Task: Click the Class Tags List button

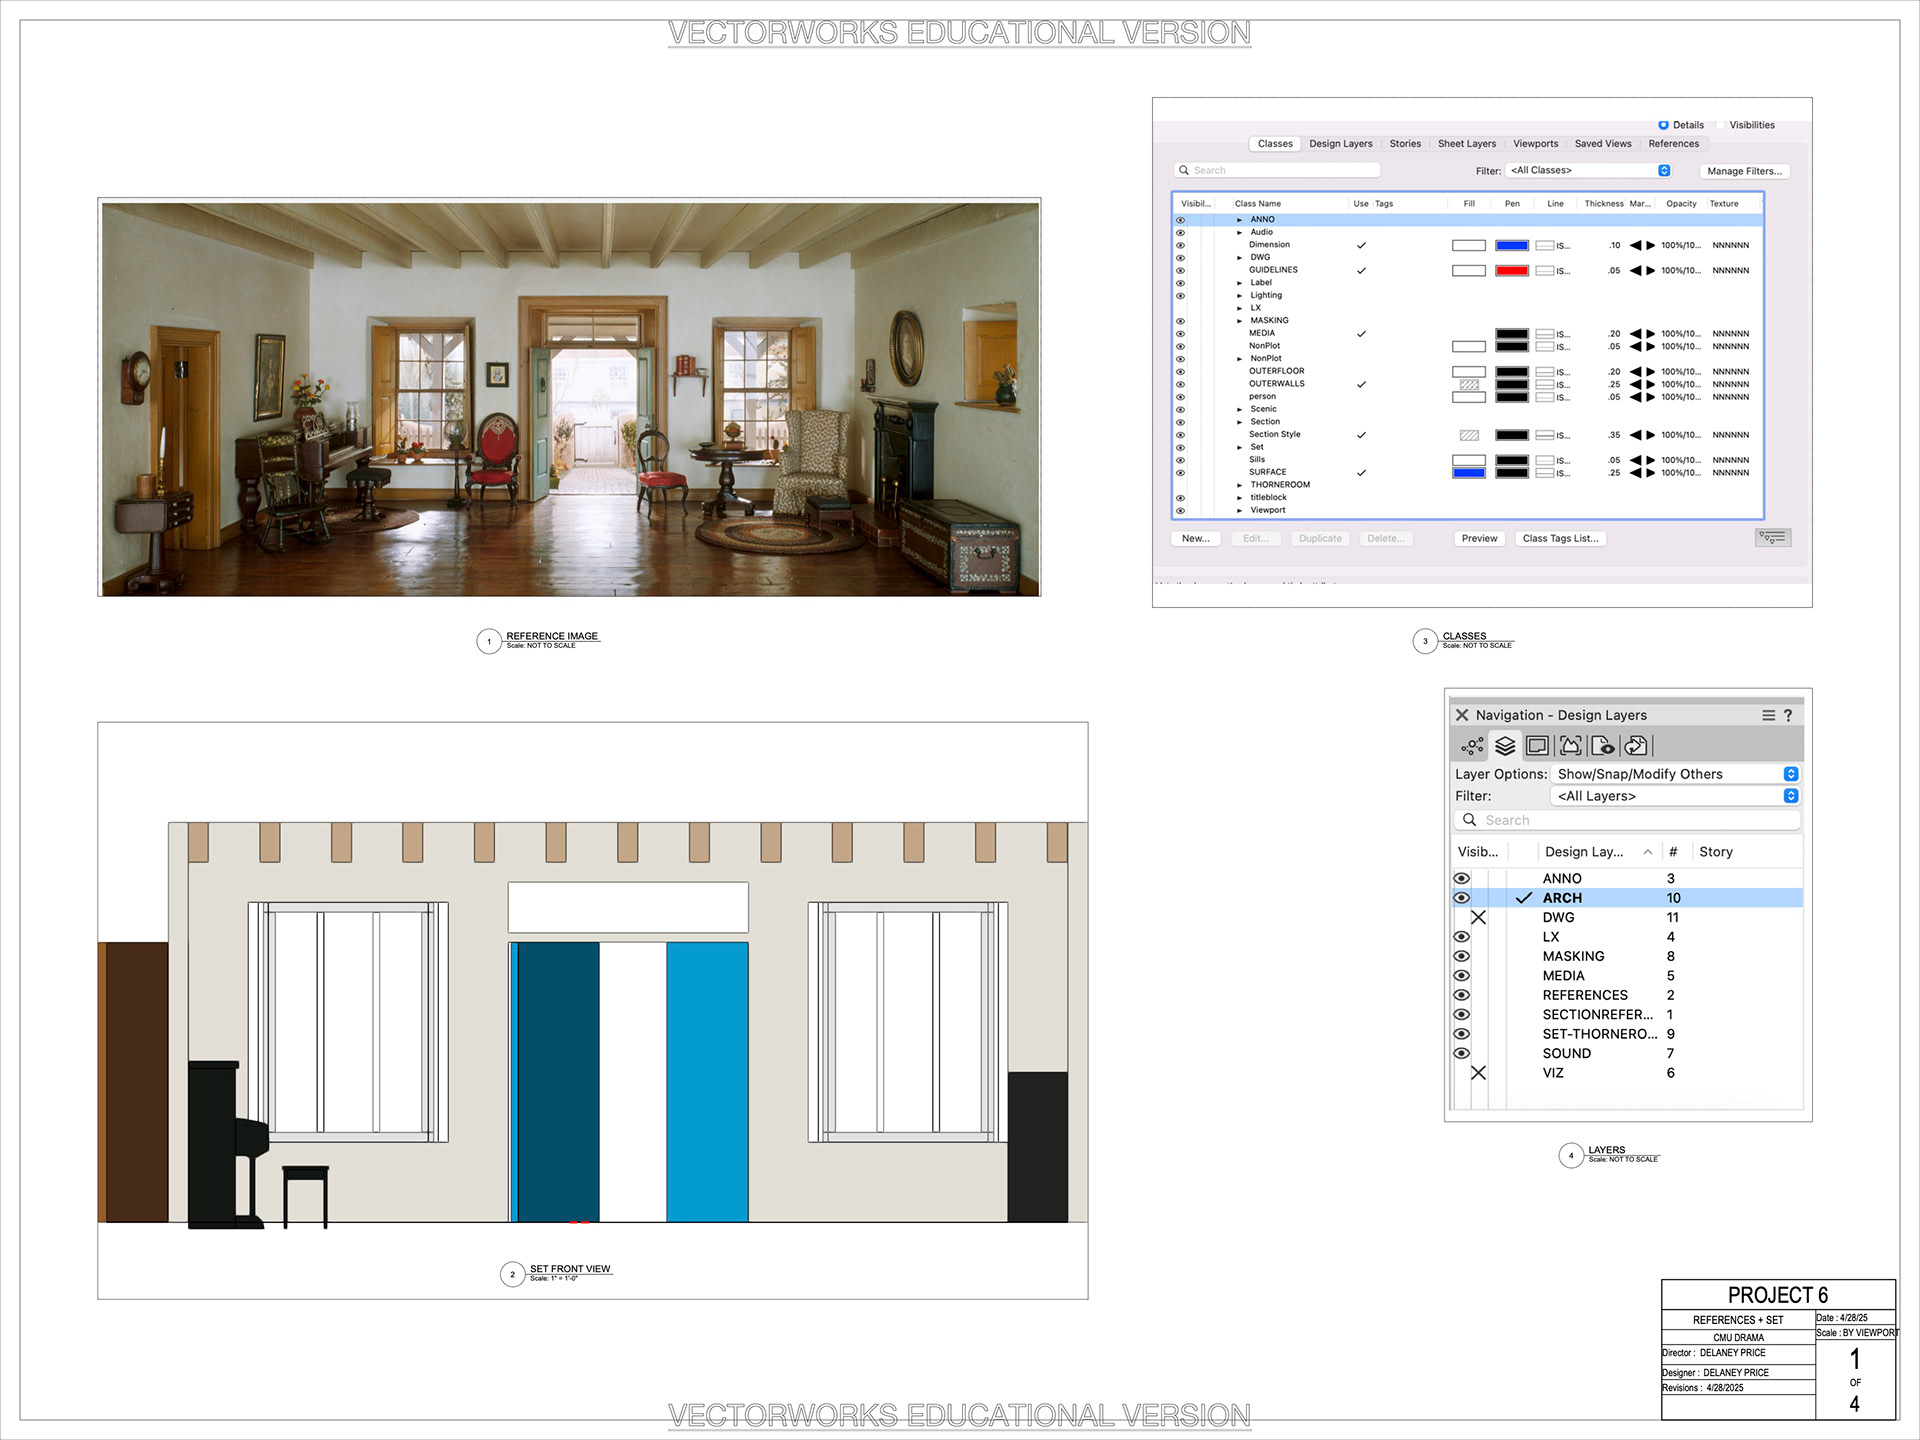Action: 1560,538
